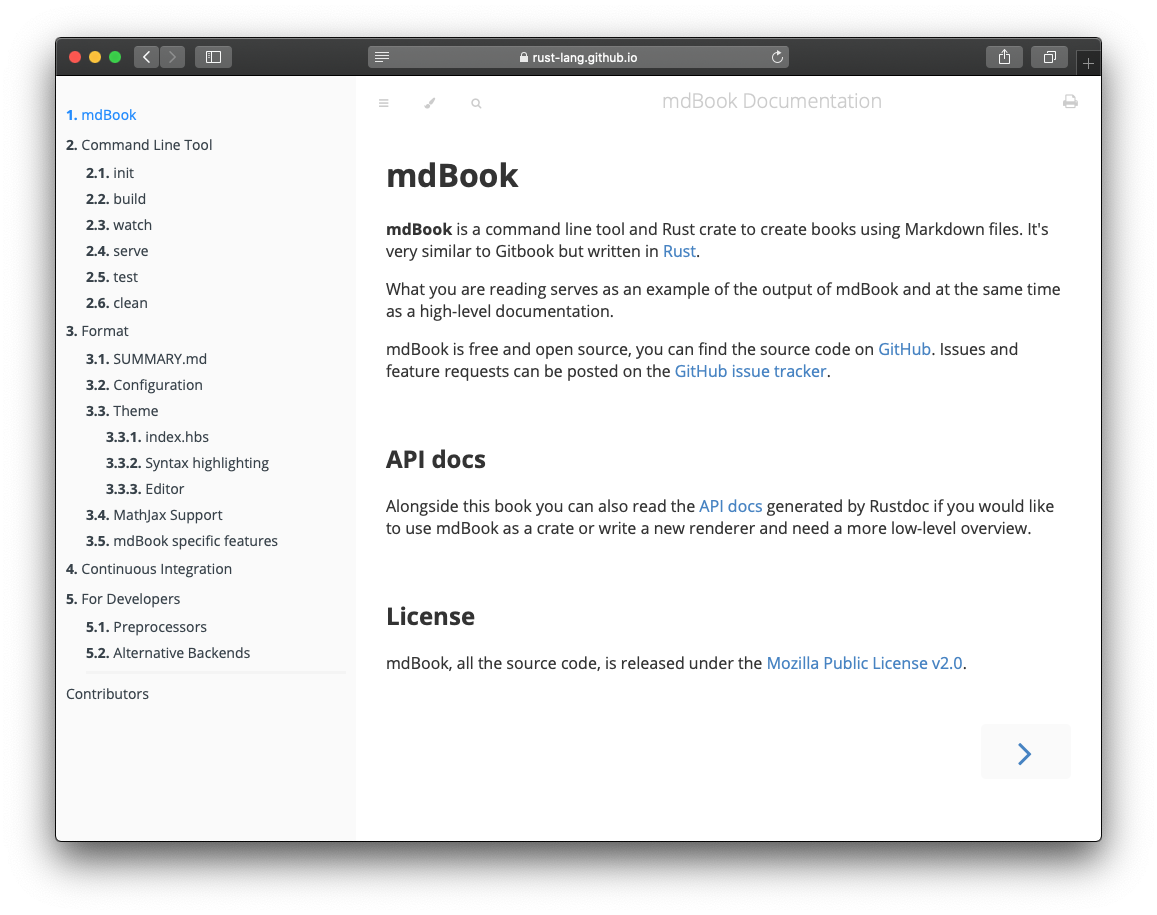Open the API docs link
The image size is (1157, 915).
tap(730, 506)
